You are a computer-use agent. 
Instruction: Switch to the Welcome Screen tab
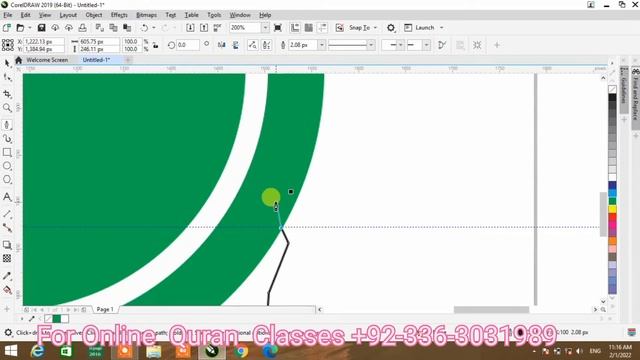point(47,60)
